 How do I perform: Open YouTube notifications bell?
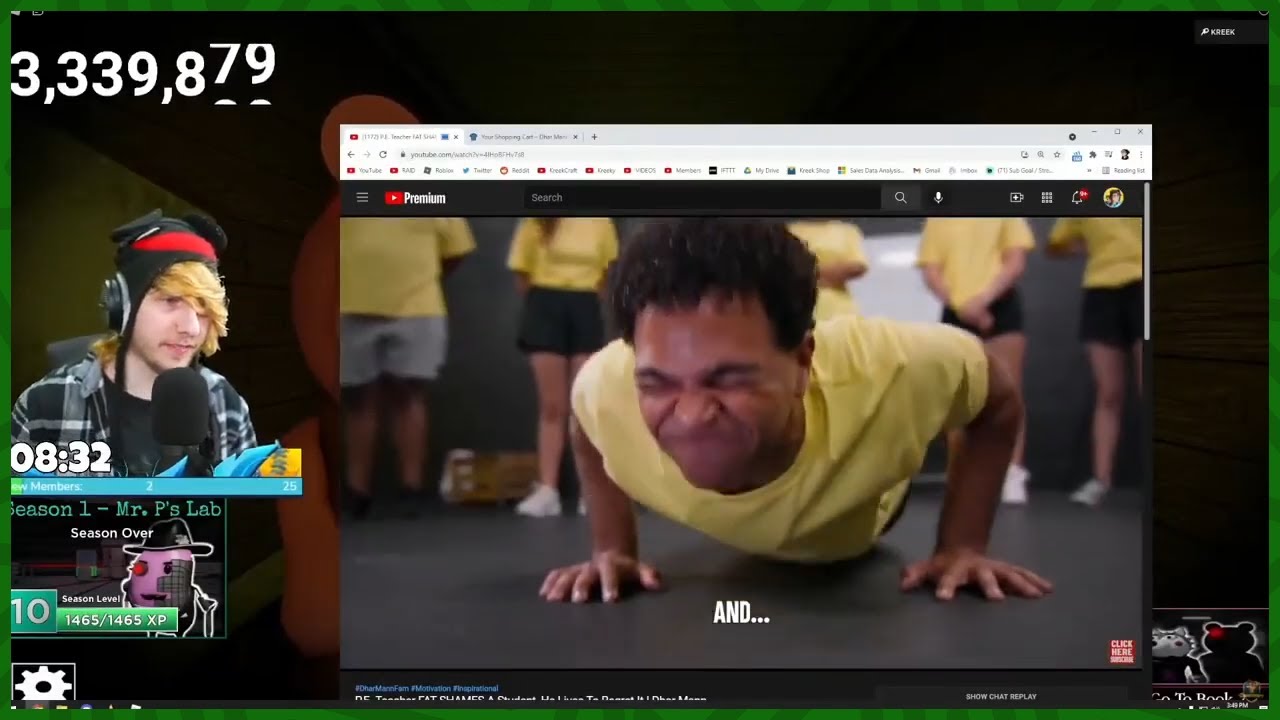[x=1078, y=197]
